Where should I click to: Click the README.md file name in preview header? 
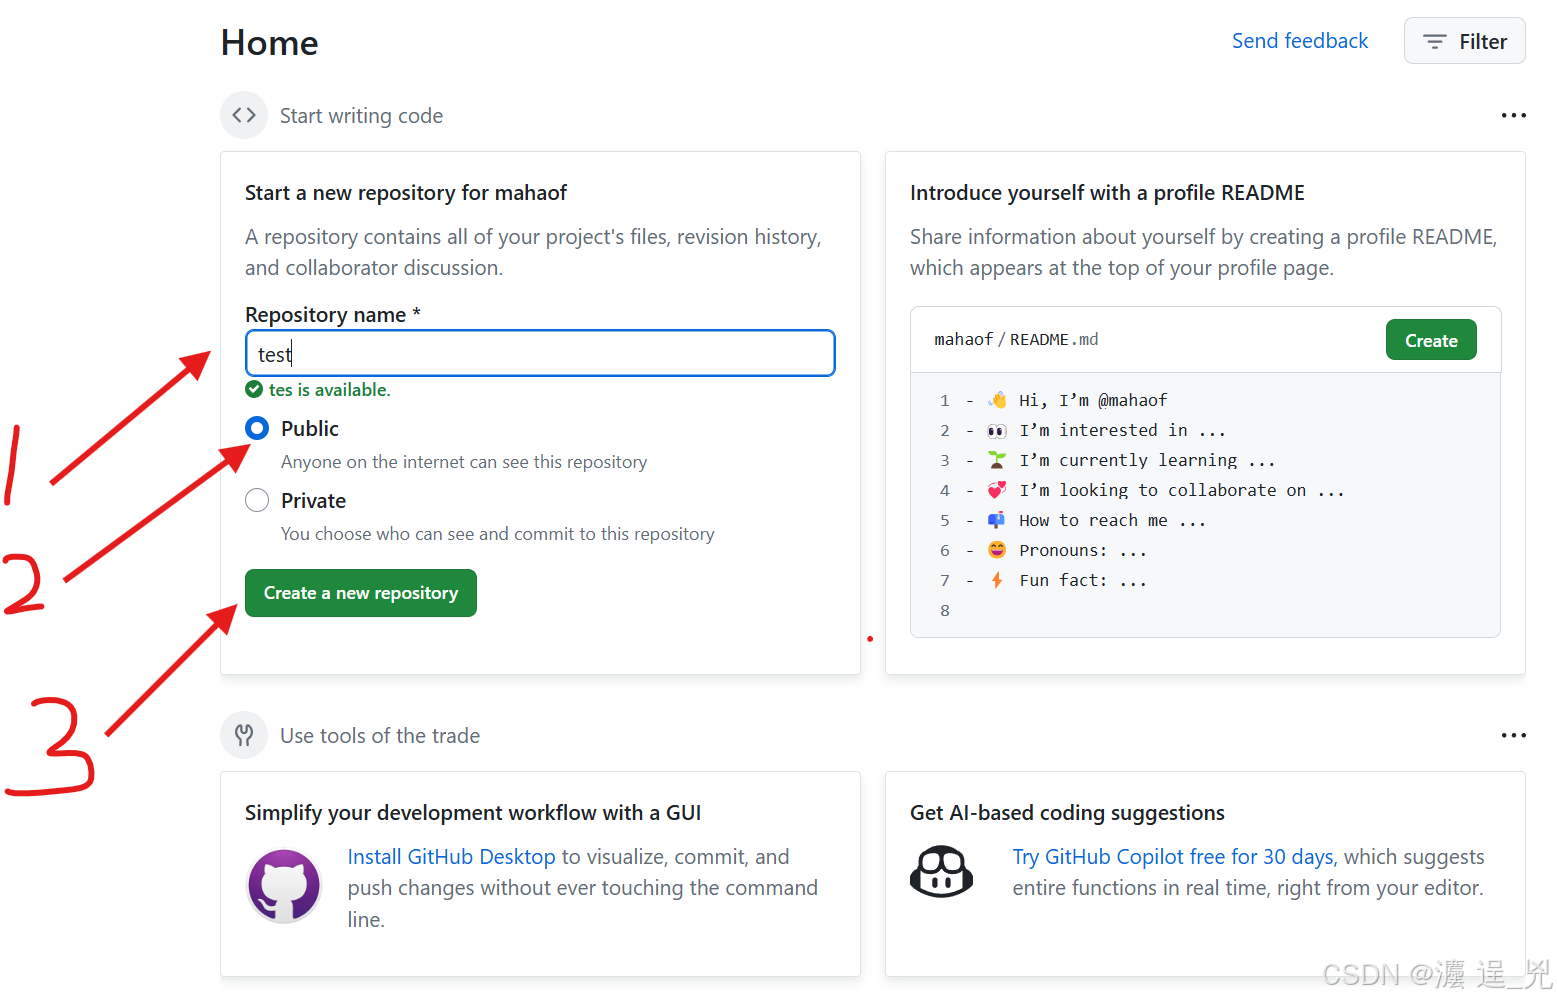[x=1053, y=340]
